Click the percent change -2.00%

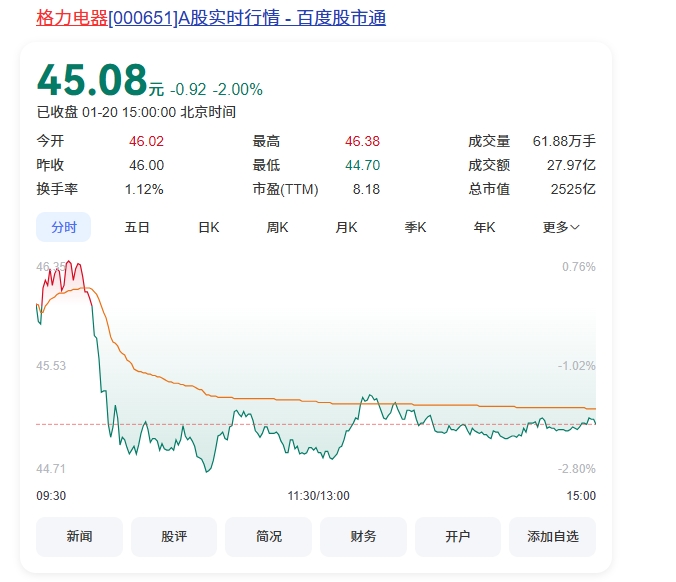tap(238, 90)
